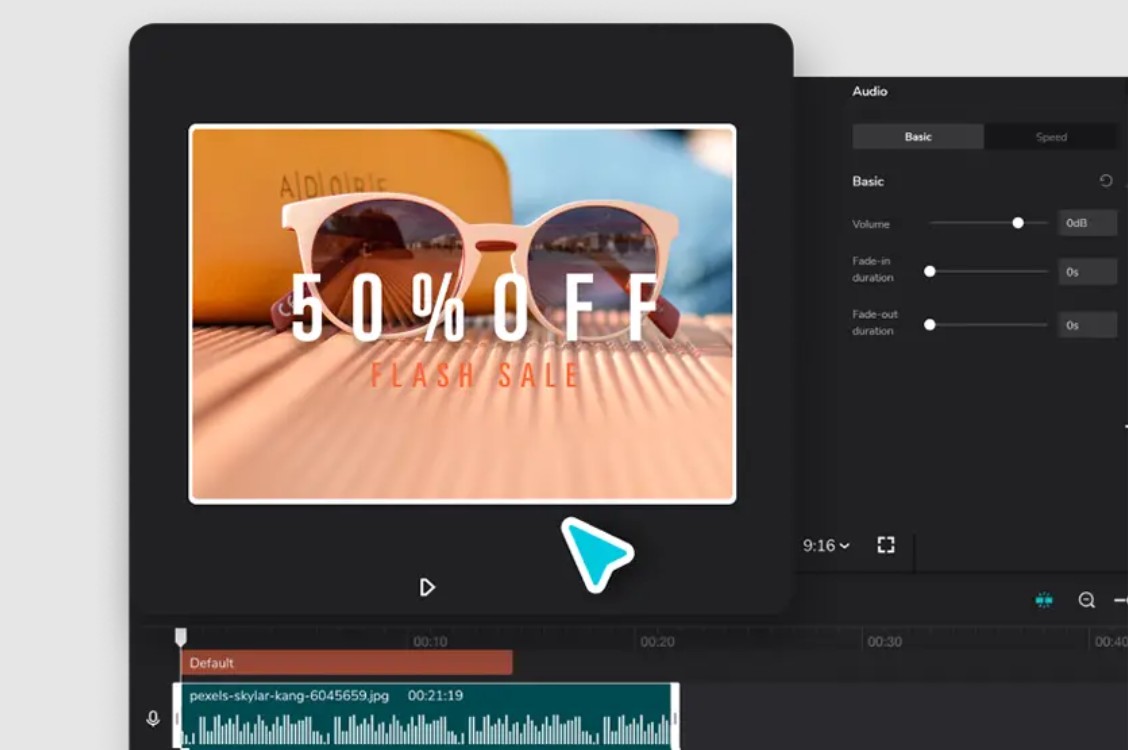The image size is (1128, 750).
Task: Enter fullscreen preview mode
Action: point(885,545)
